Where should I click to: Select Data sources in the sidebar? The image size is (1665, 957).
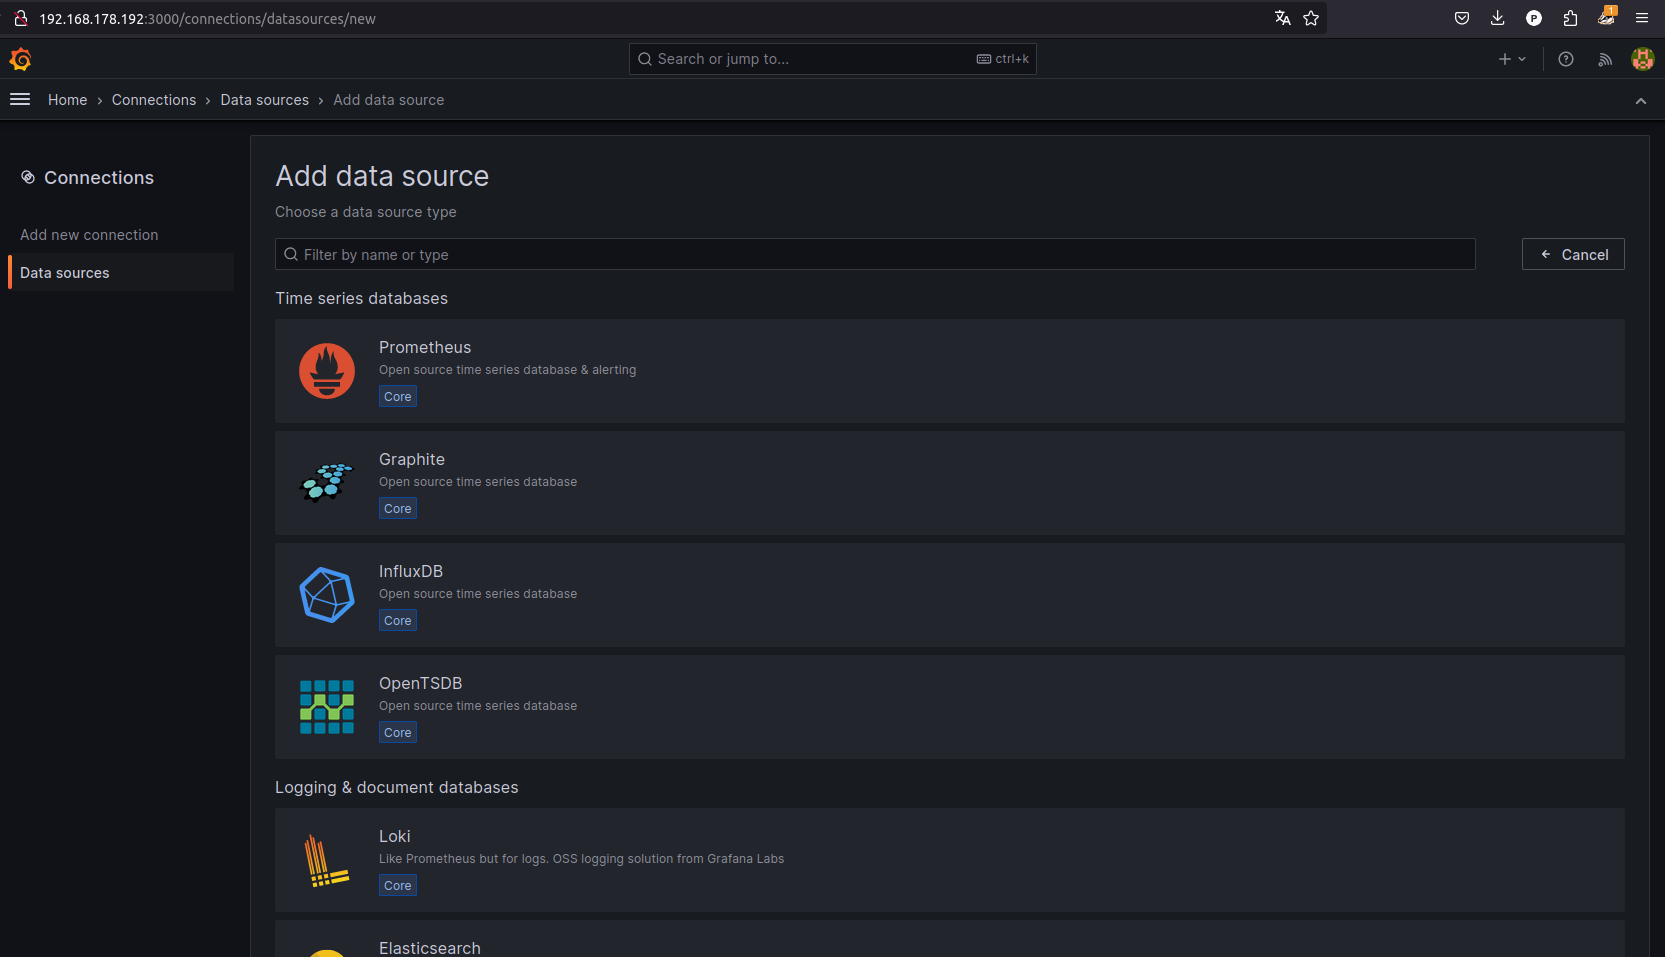tap(65, 273)
